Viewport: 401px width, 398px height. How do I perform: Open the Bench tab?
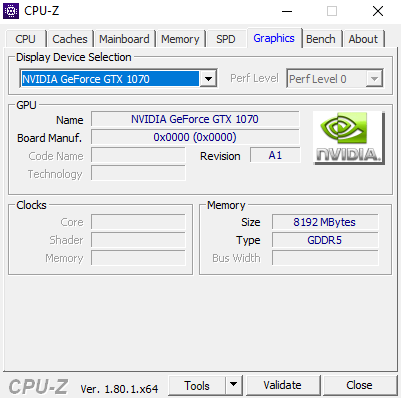point(321,39)
